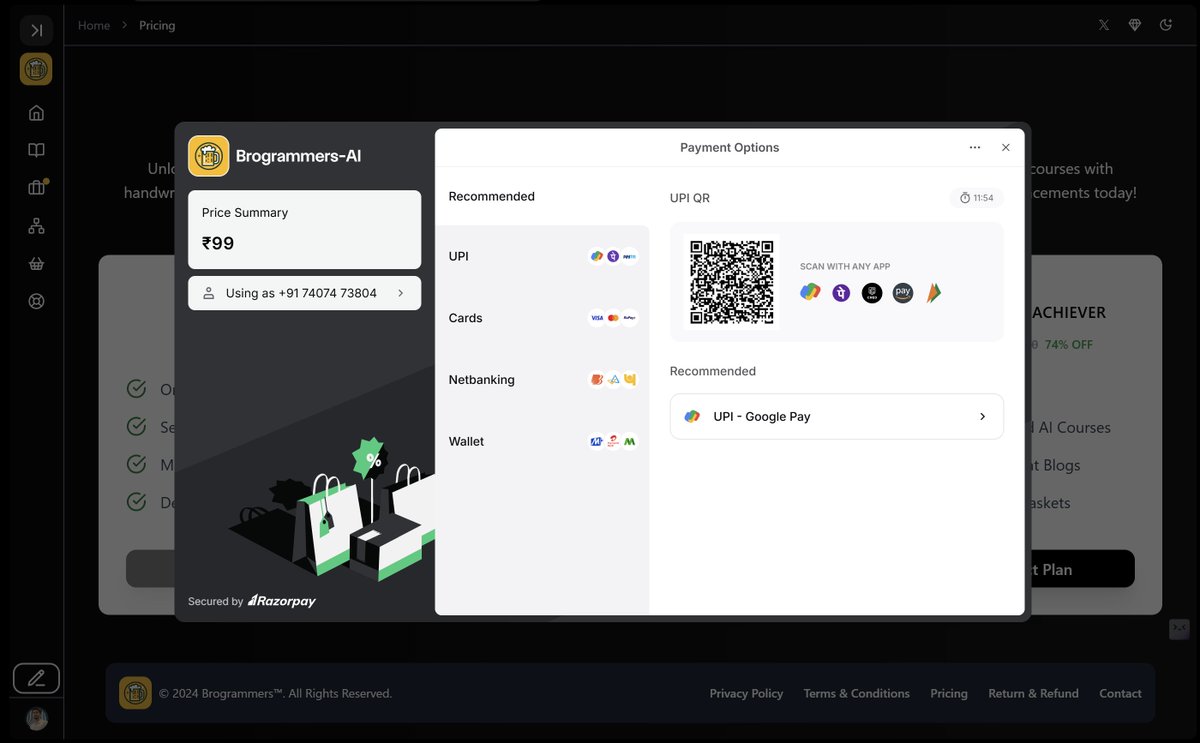The width and height of the screenshot is (1200, 743).
Task: Select the Recommended payment section
Action: point(542,196)
